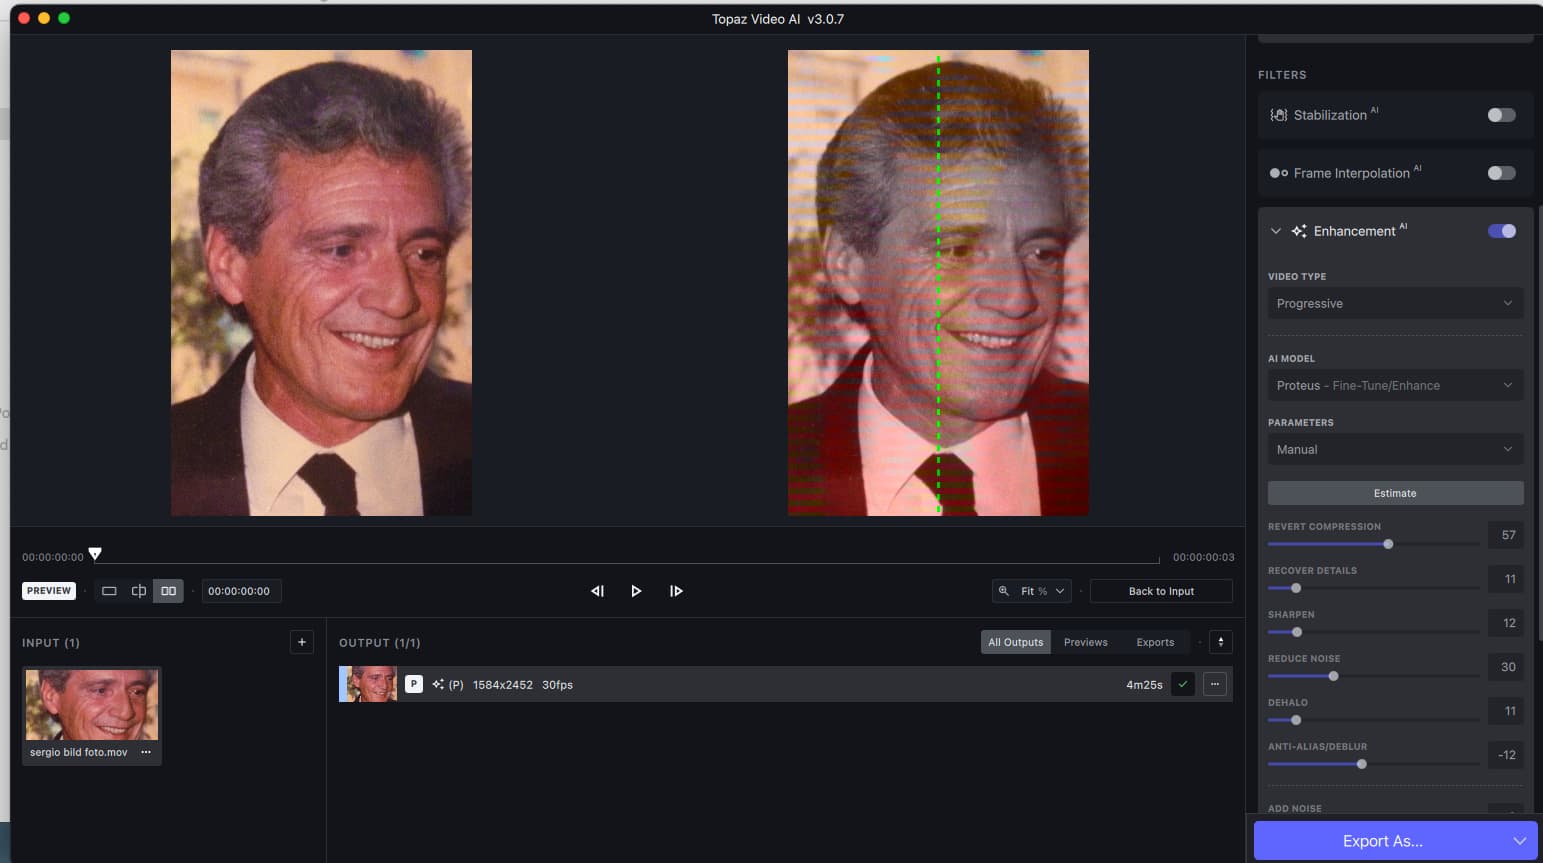The height and width of the screenshot is (863, 1543).
Task: Step back one frame
Action: [597, 591]
